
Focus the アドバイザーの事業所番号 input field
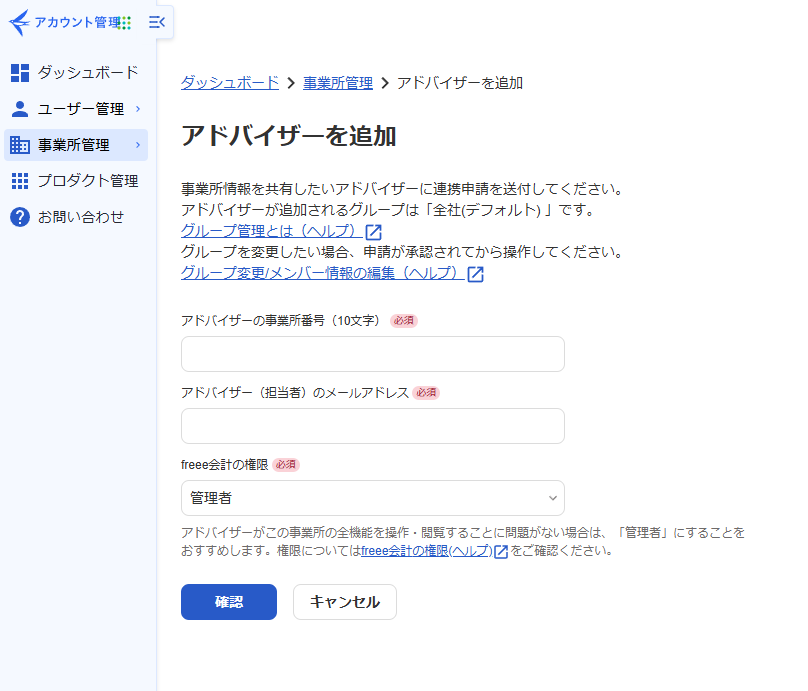click(372, 354)
